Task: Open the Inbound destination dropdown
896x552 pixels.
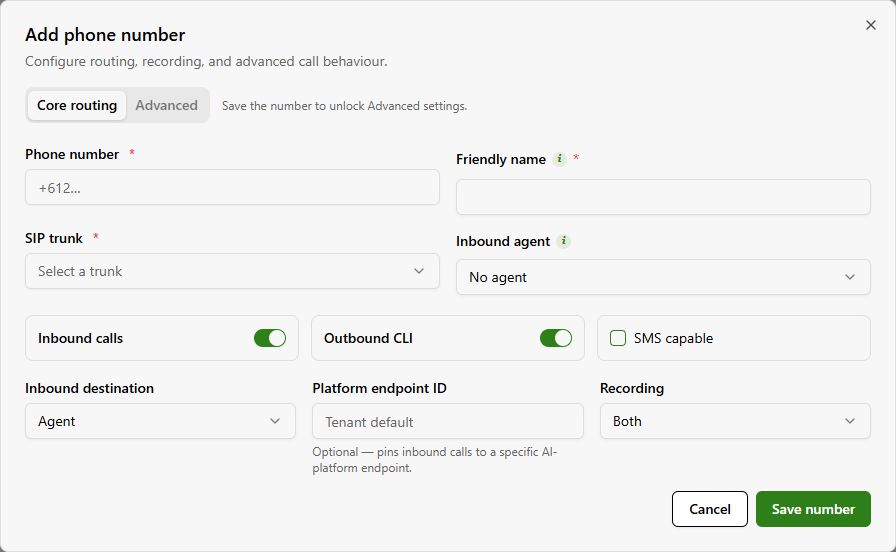Action: pos(160,421)
